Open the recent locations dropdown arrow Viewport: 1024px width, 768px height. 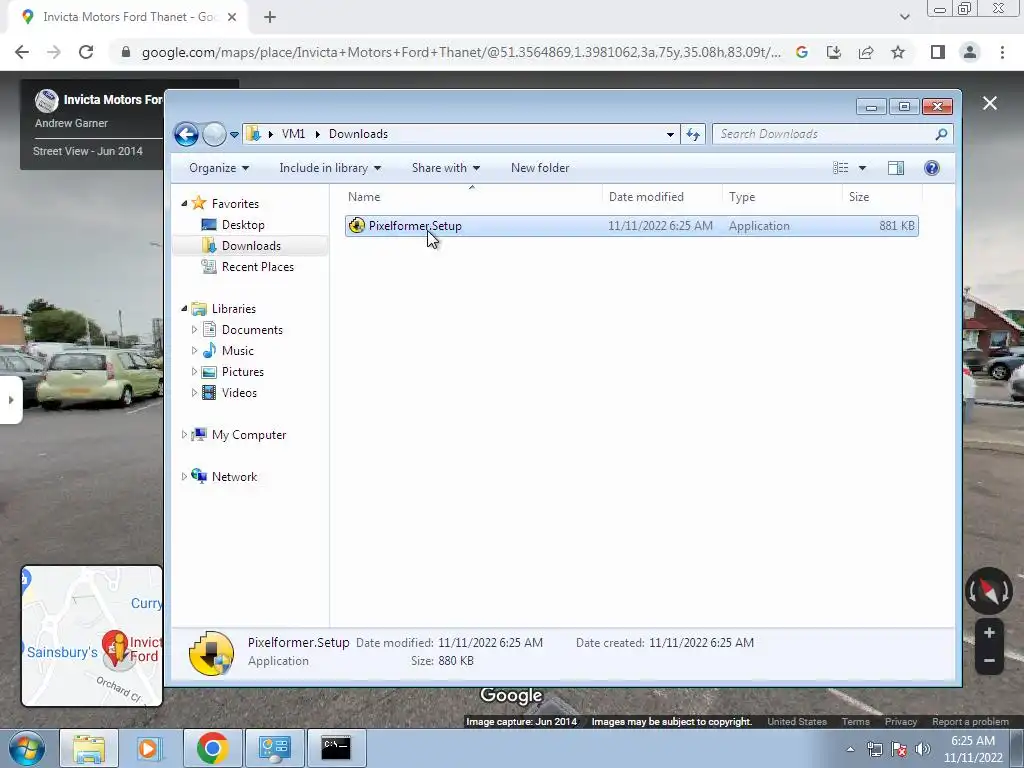(234, 135)
